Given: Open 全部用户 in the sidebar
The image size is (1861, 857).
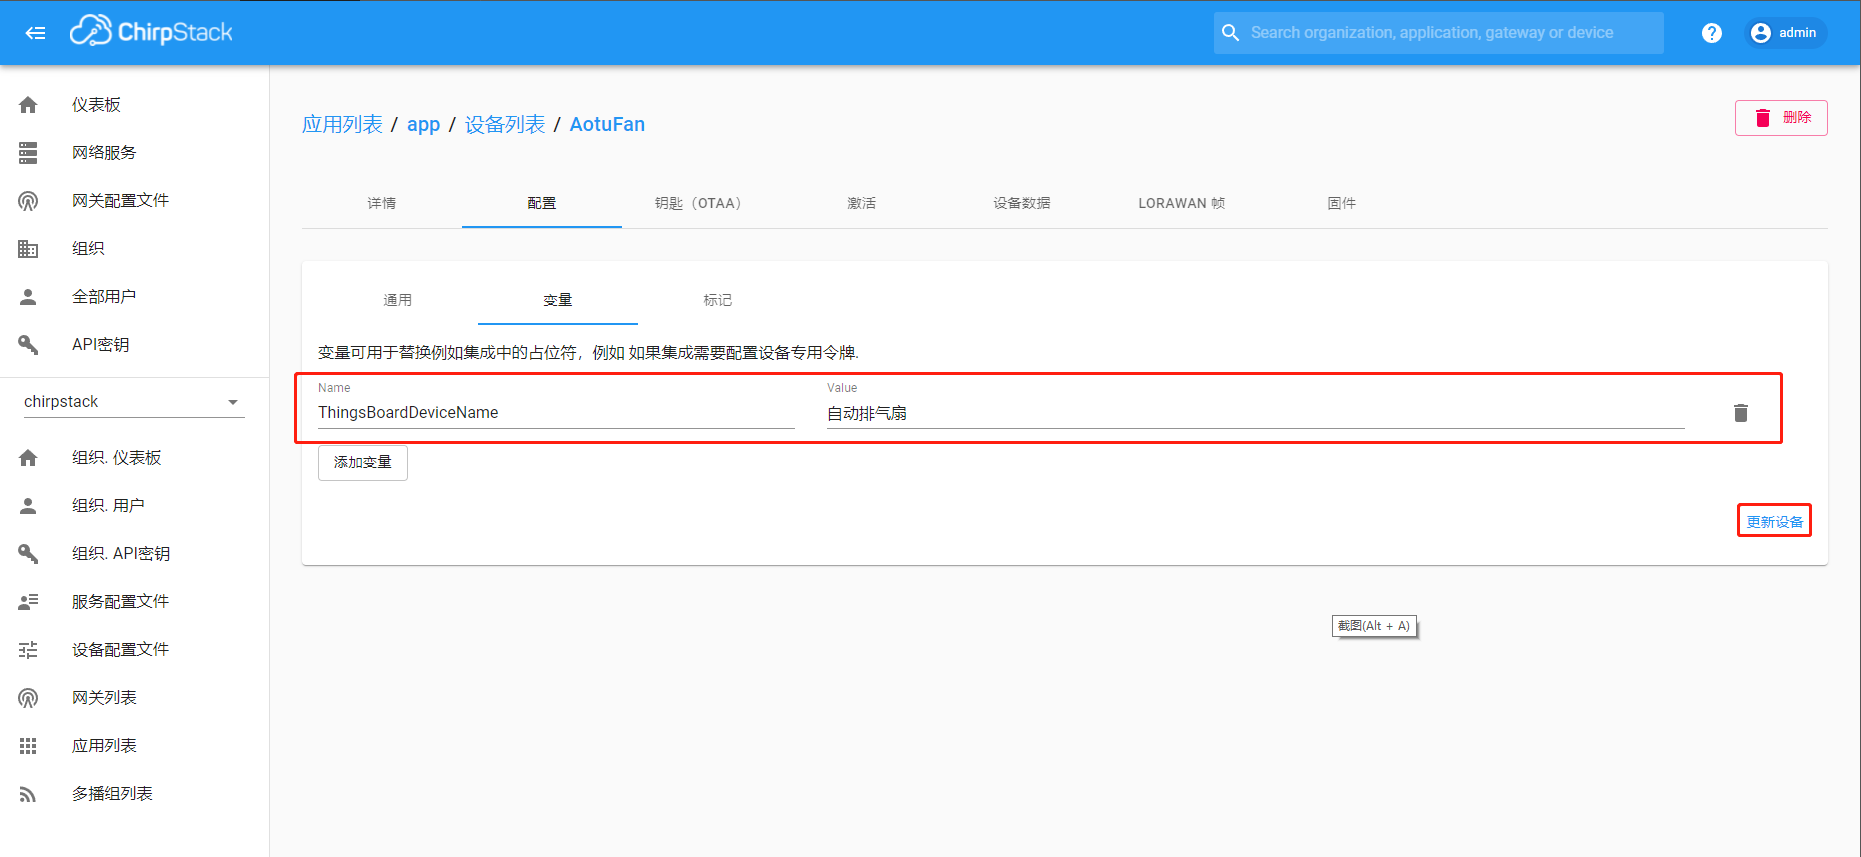Looking at the screenshot, I should (x=104, y=297).
